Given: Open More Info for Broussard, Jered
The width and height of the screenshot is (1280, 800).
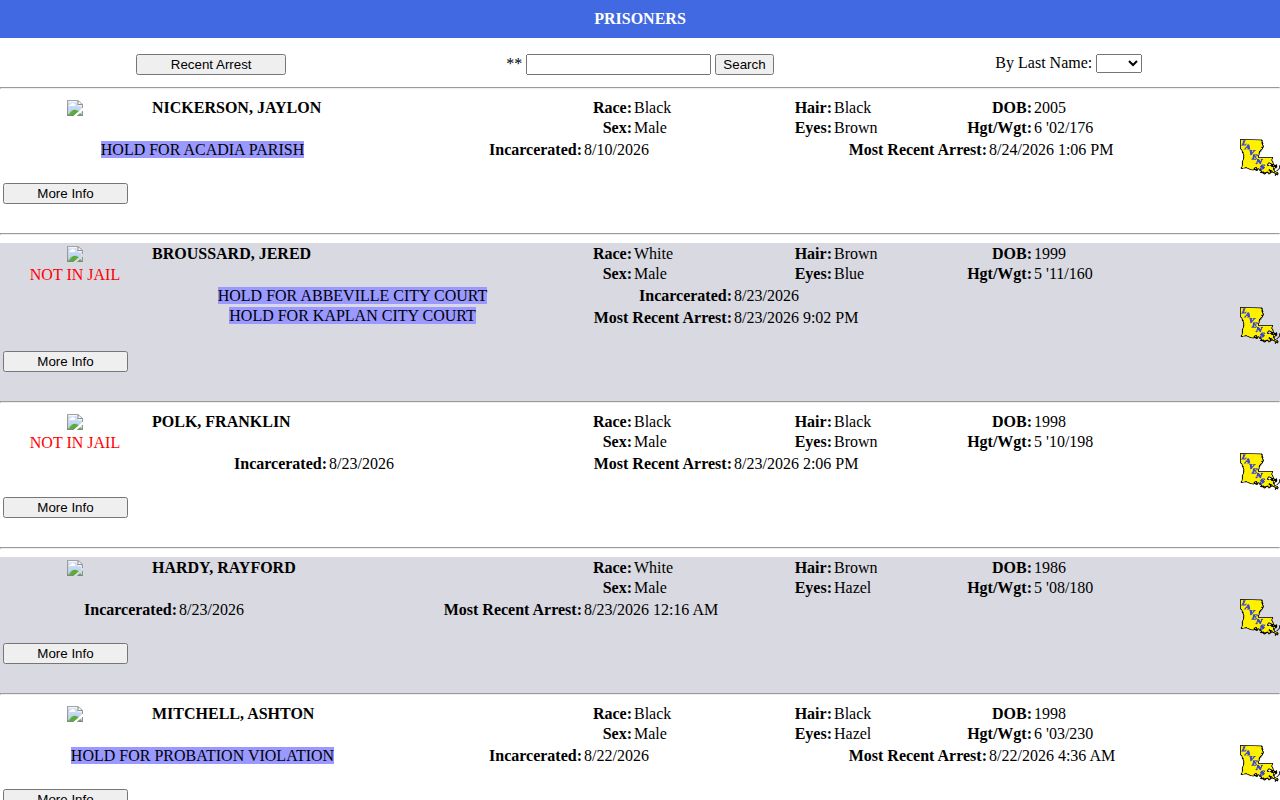Looking at the screenshot, I should pos(65,361).
